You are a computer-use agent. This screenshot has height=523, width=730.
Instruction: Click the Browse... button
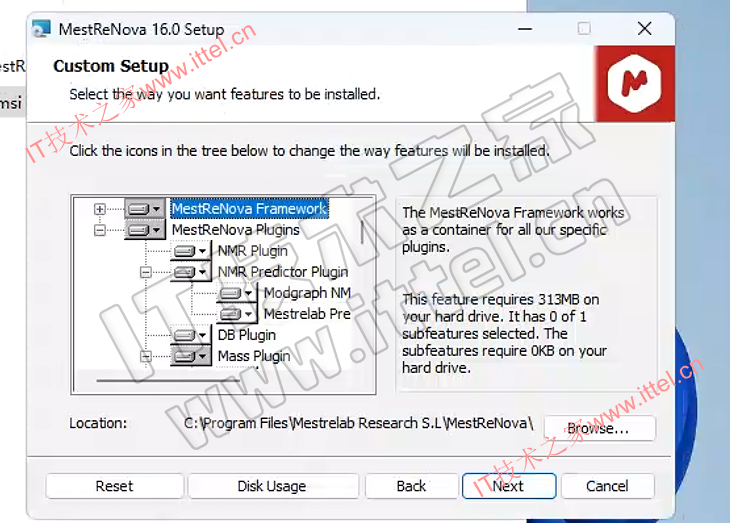pyautogui.click(x=598, y=429)
